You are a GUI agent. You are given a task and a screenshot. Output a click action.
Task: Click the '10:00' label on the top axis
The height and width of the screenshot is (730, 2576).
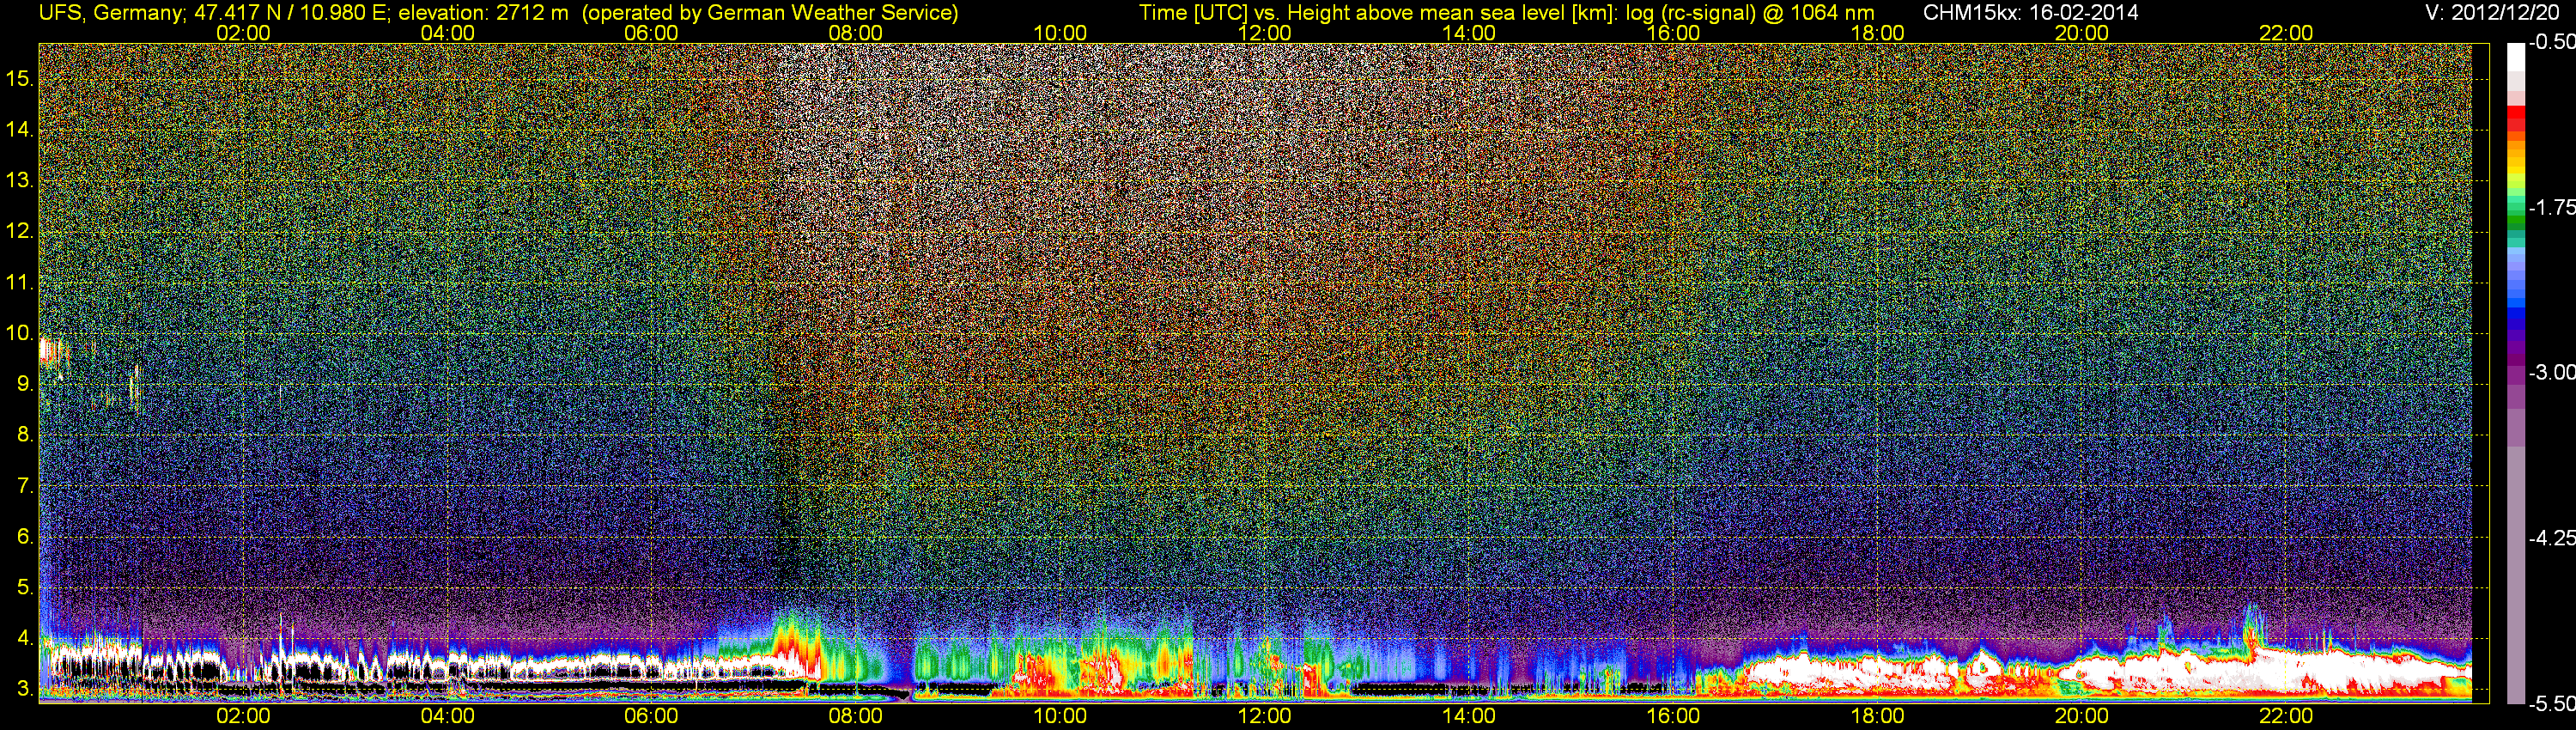pos(1060,33)
